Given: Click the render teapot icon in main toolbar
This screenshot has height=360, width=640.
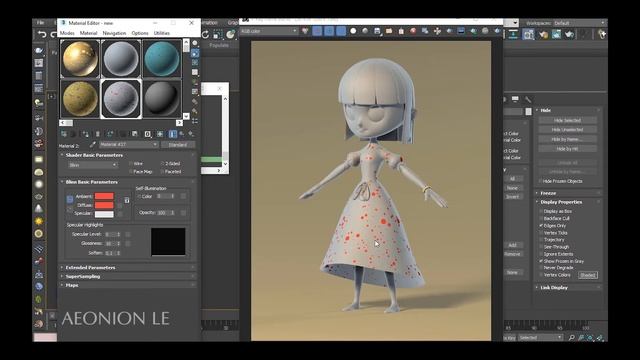Looking at the screenshot, I should 569,35.
